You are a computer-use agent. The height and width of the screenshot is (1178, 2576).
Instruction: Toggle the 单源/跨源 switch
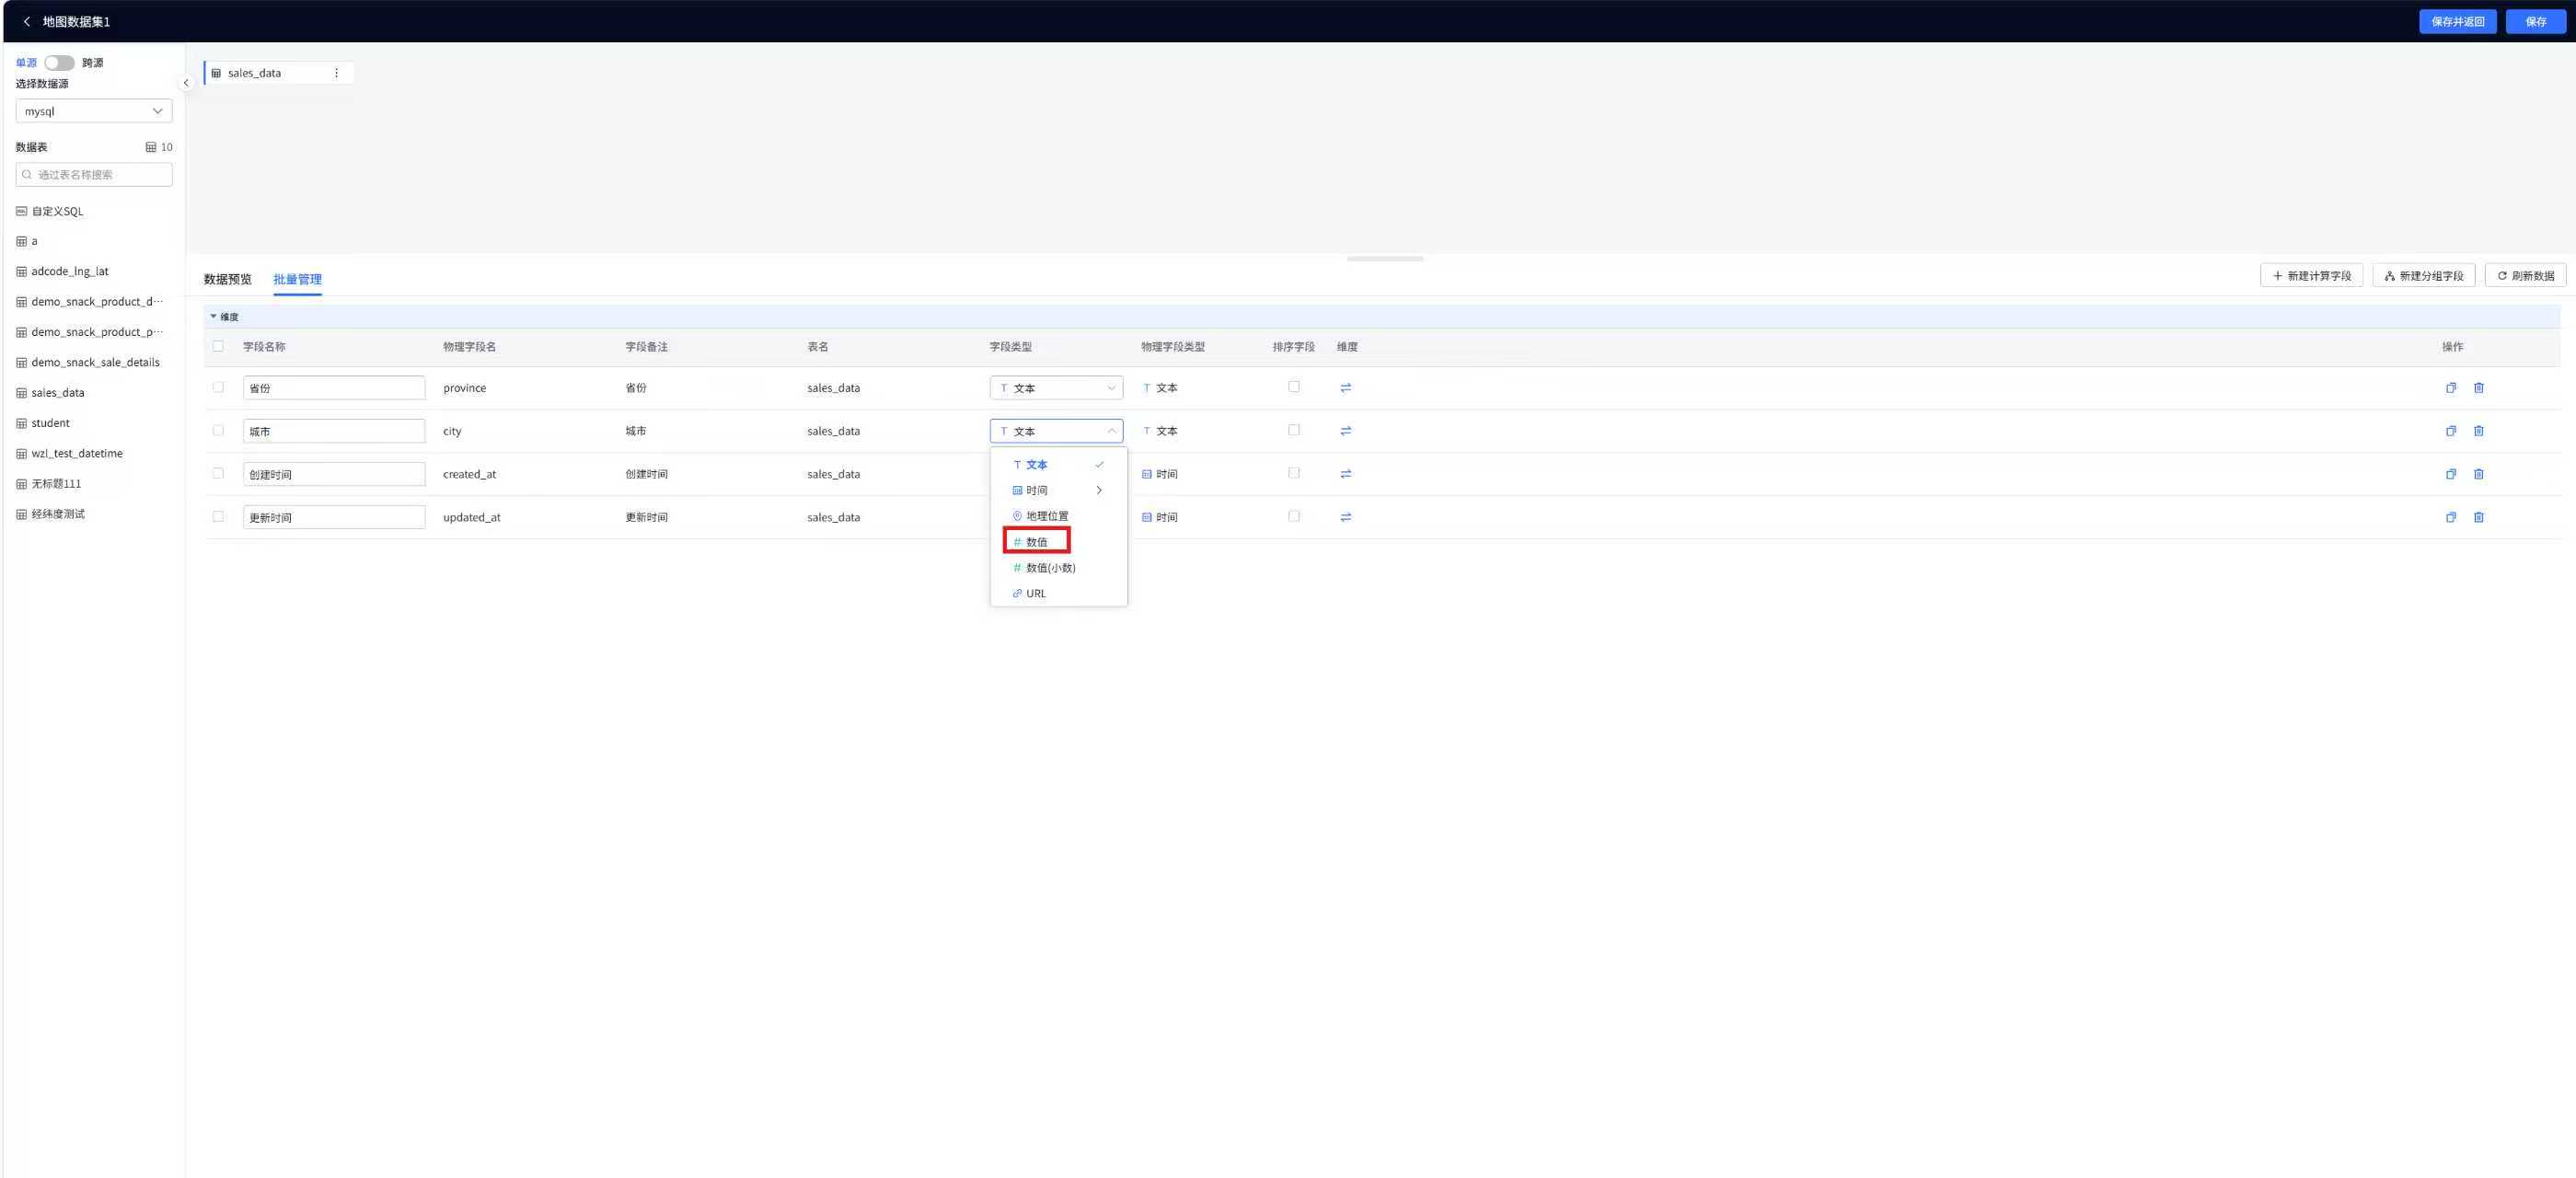point(59,63)
